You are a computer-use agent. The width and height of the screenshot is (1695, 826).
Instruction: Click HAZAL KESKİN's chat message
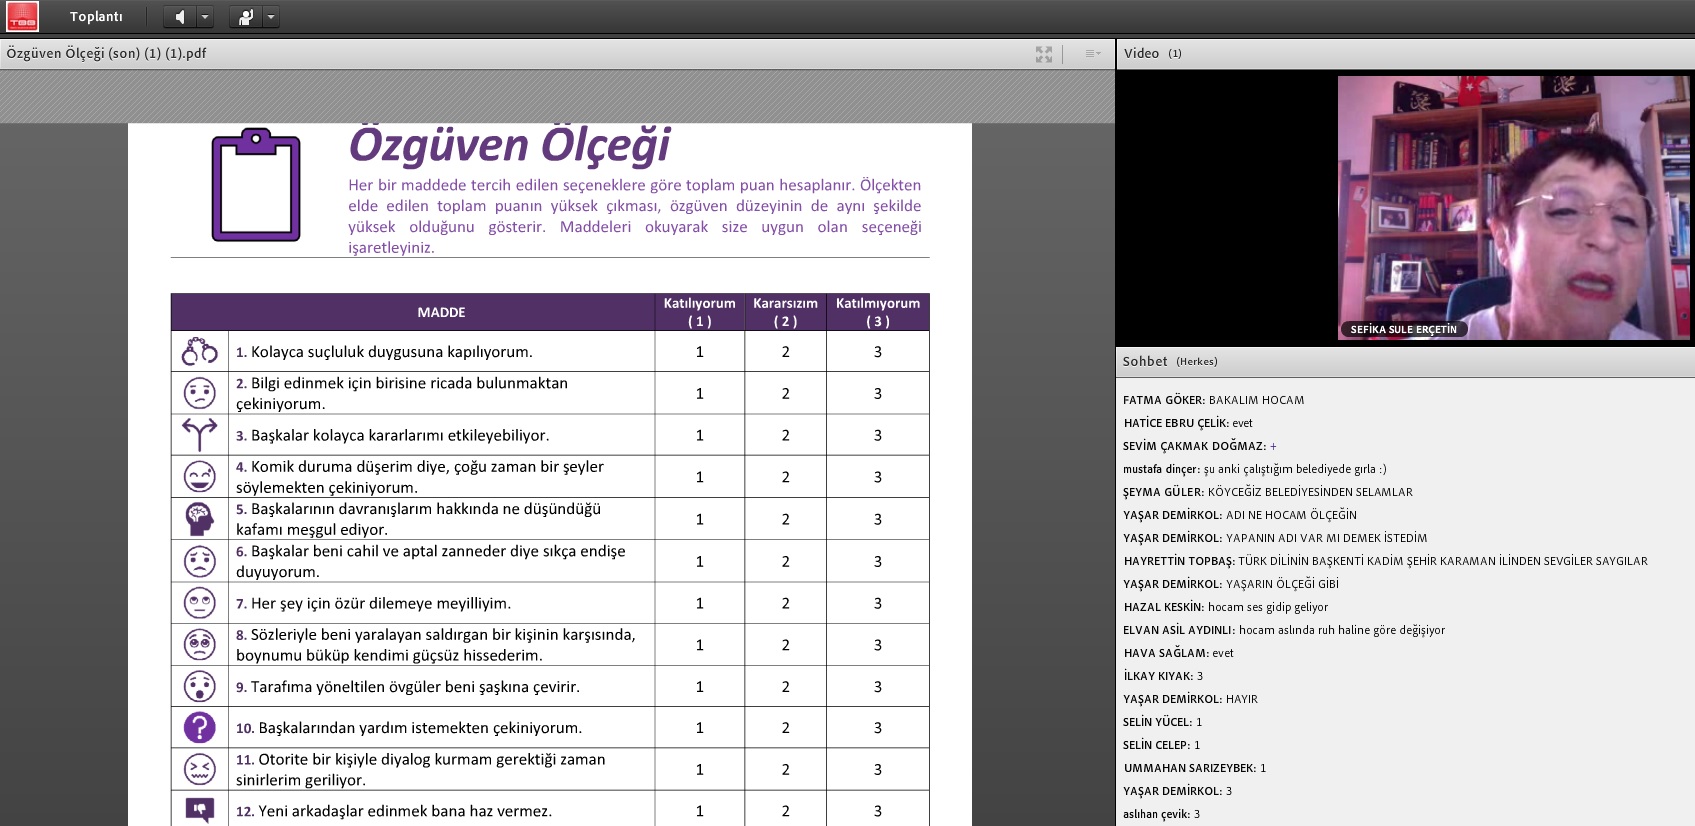pos(1225,607)
